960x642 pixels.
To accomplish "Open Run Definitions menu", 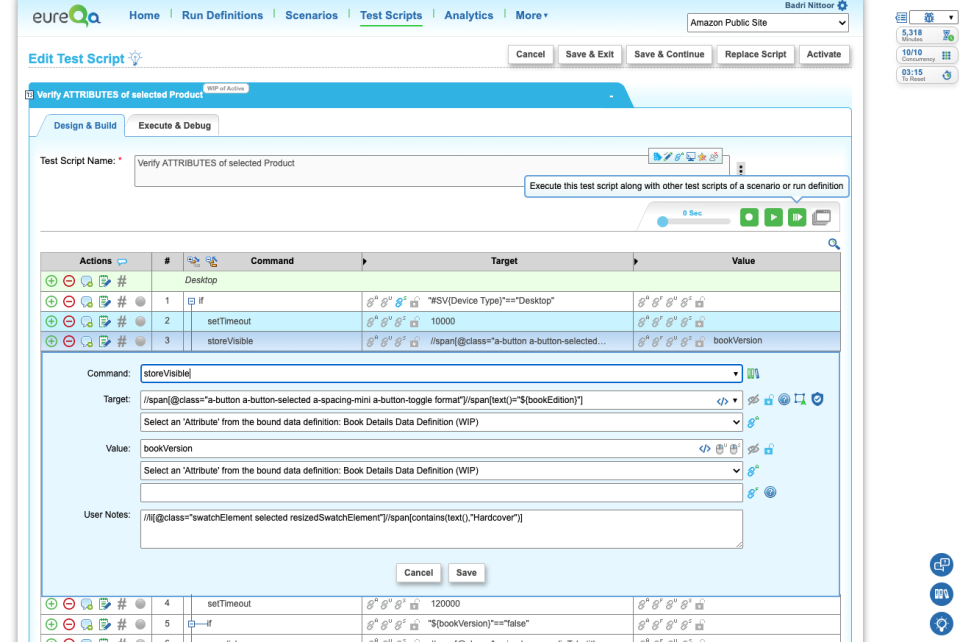I will (x=222, y=15).
